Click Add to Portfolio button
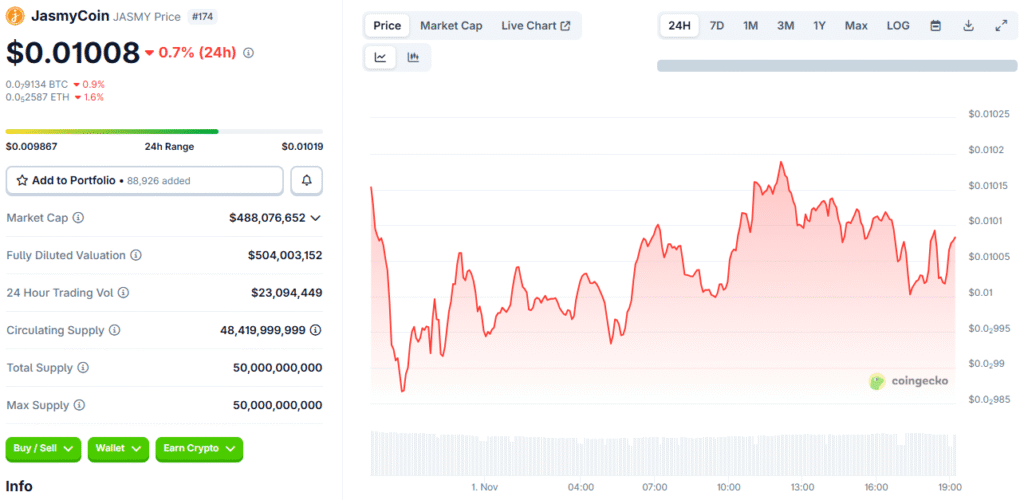1024x500 pixels. click(145, 180)
